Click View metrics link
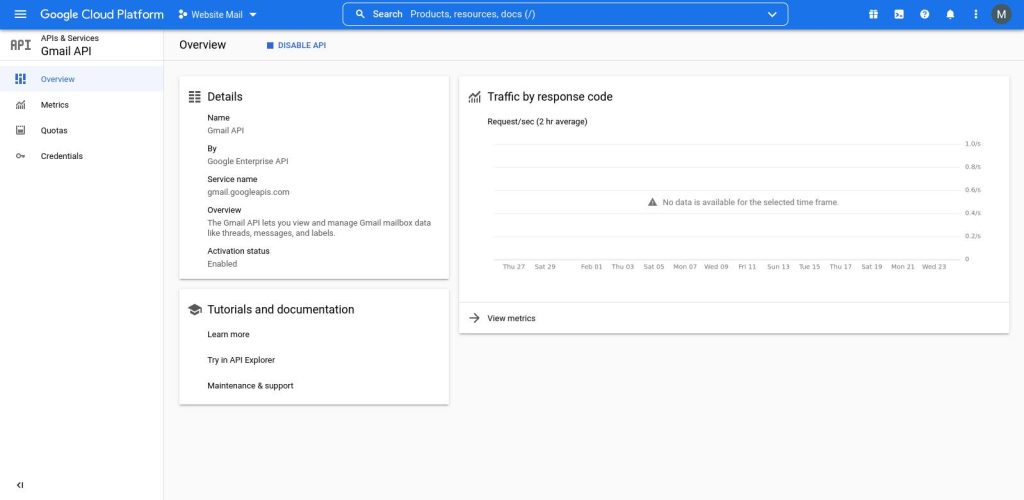 (511, 319)
